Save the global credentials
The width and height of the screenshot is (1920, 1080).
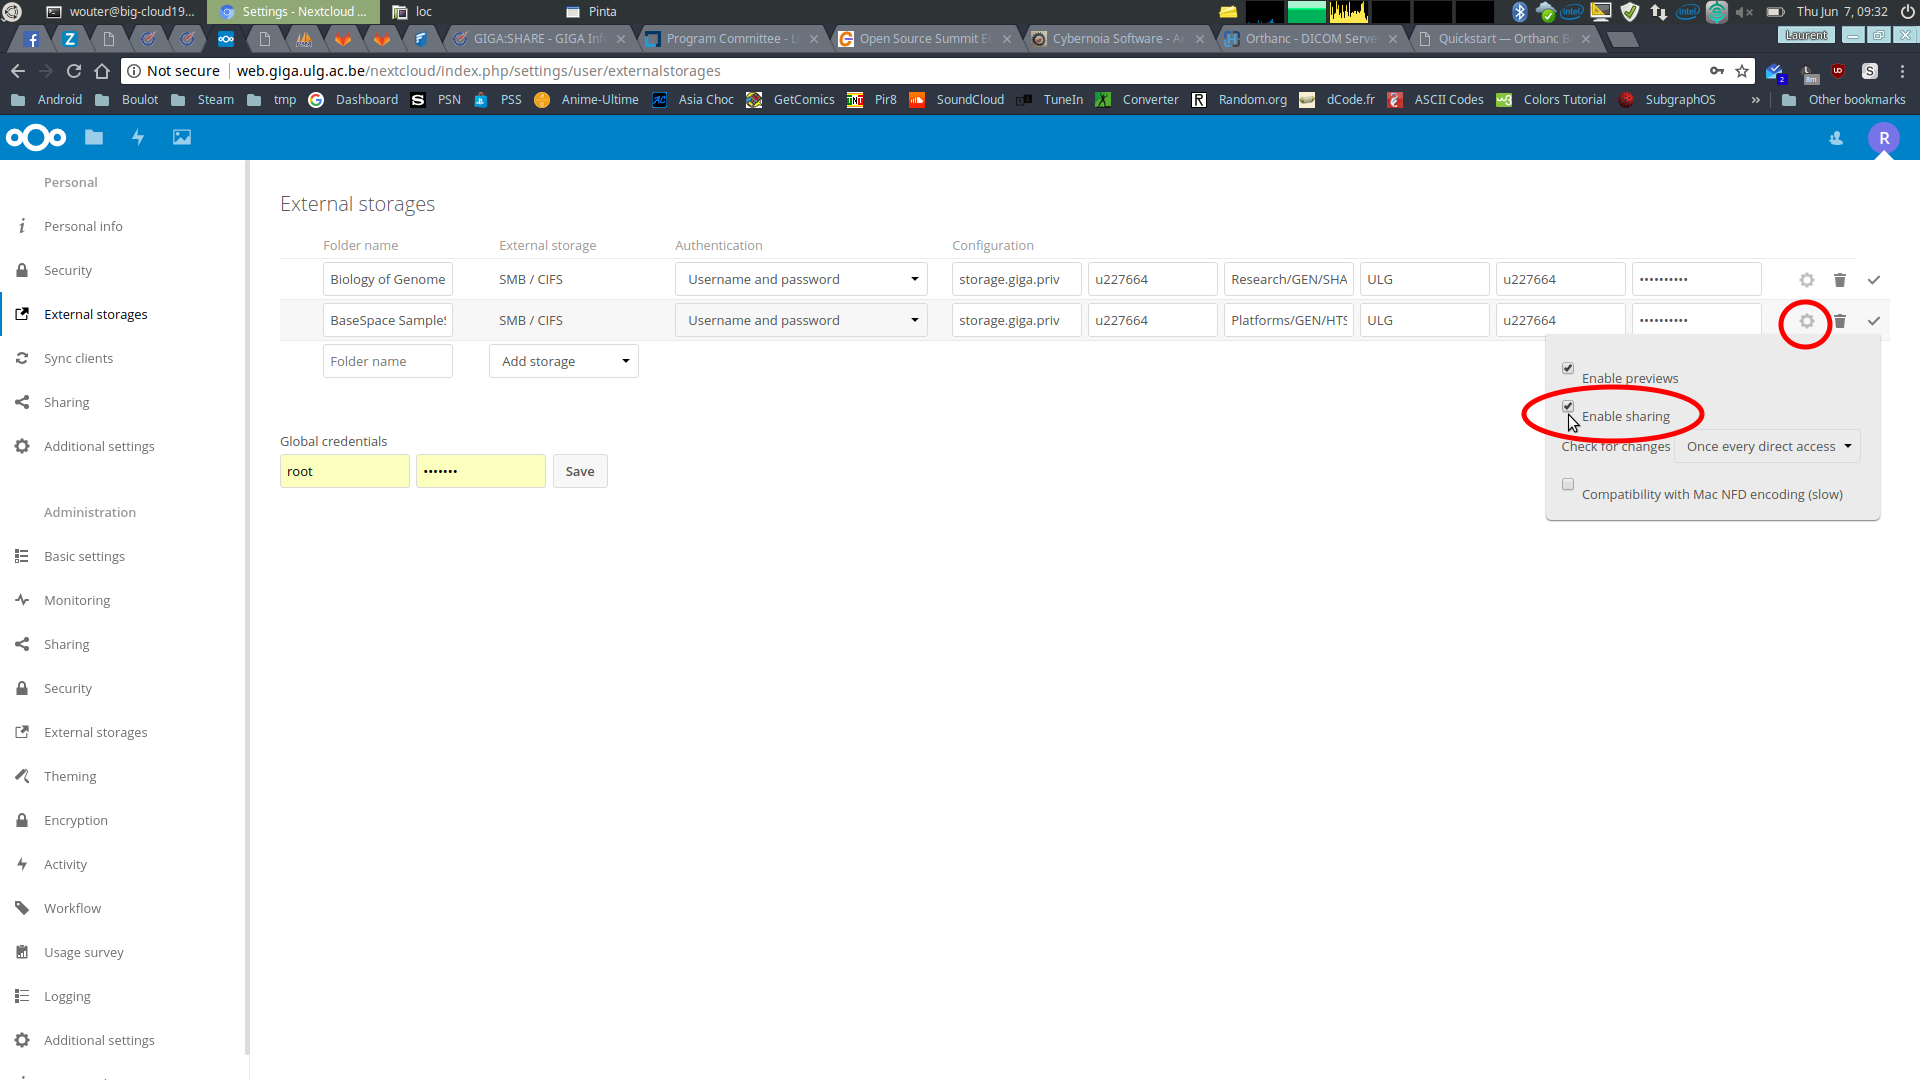coord(580,471)
